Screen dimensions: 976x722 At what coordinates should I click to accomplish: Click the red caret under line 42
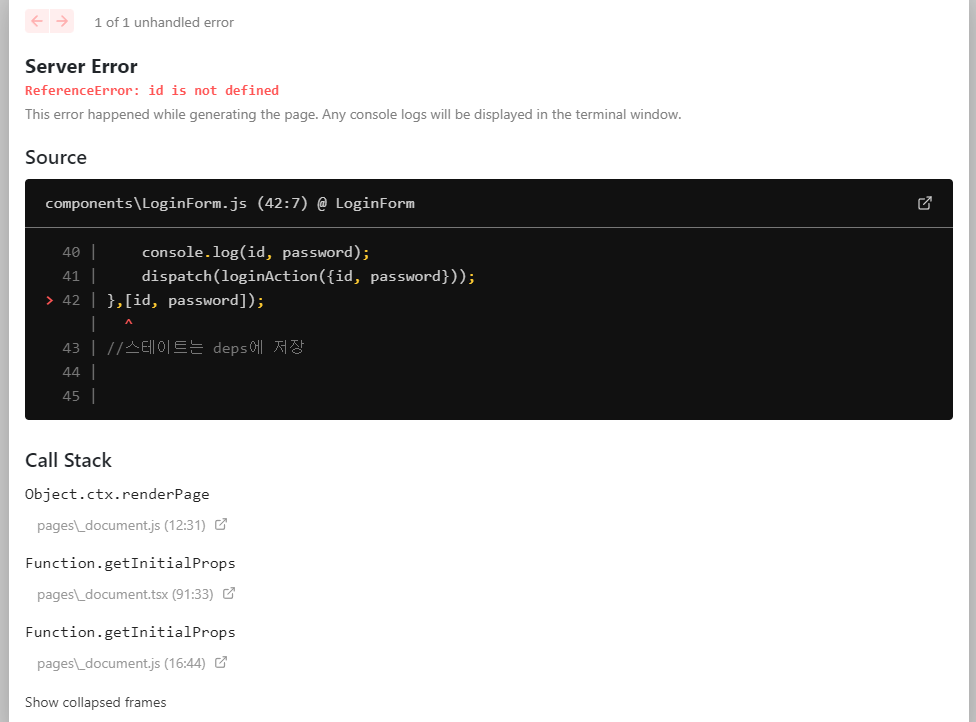pyautogui.click(x=128, y=323)
